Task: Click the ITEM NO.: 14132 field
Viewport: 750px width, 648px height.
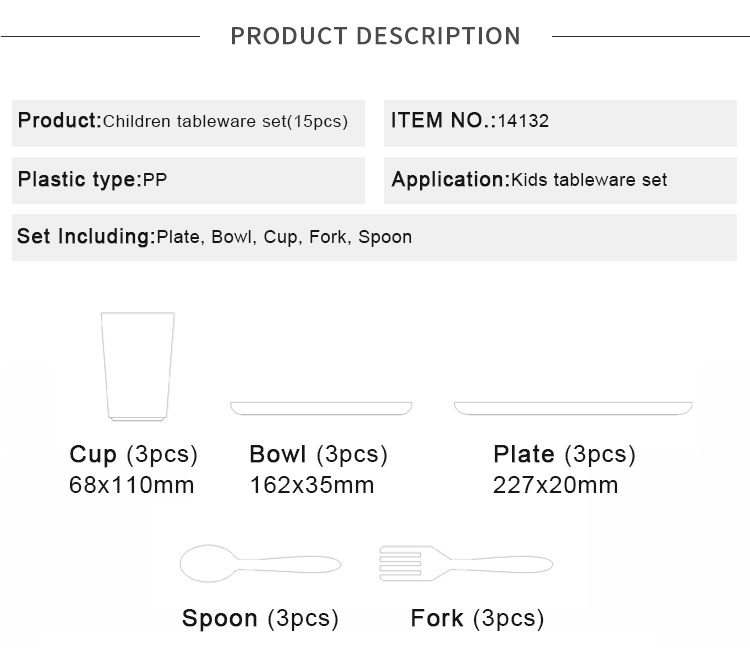Action: (x=560, y=123)
